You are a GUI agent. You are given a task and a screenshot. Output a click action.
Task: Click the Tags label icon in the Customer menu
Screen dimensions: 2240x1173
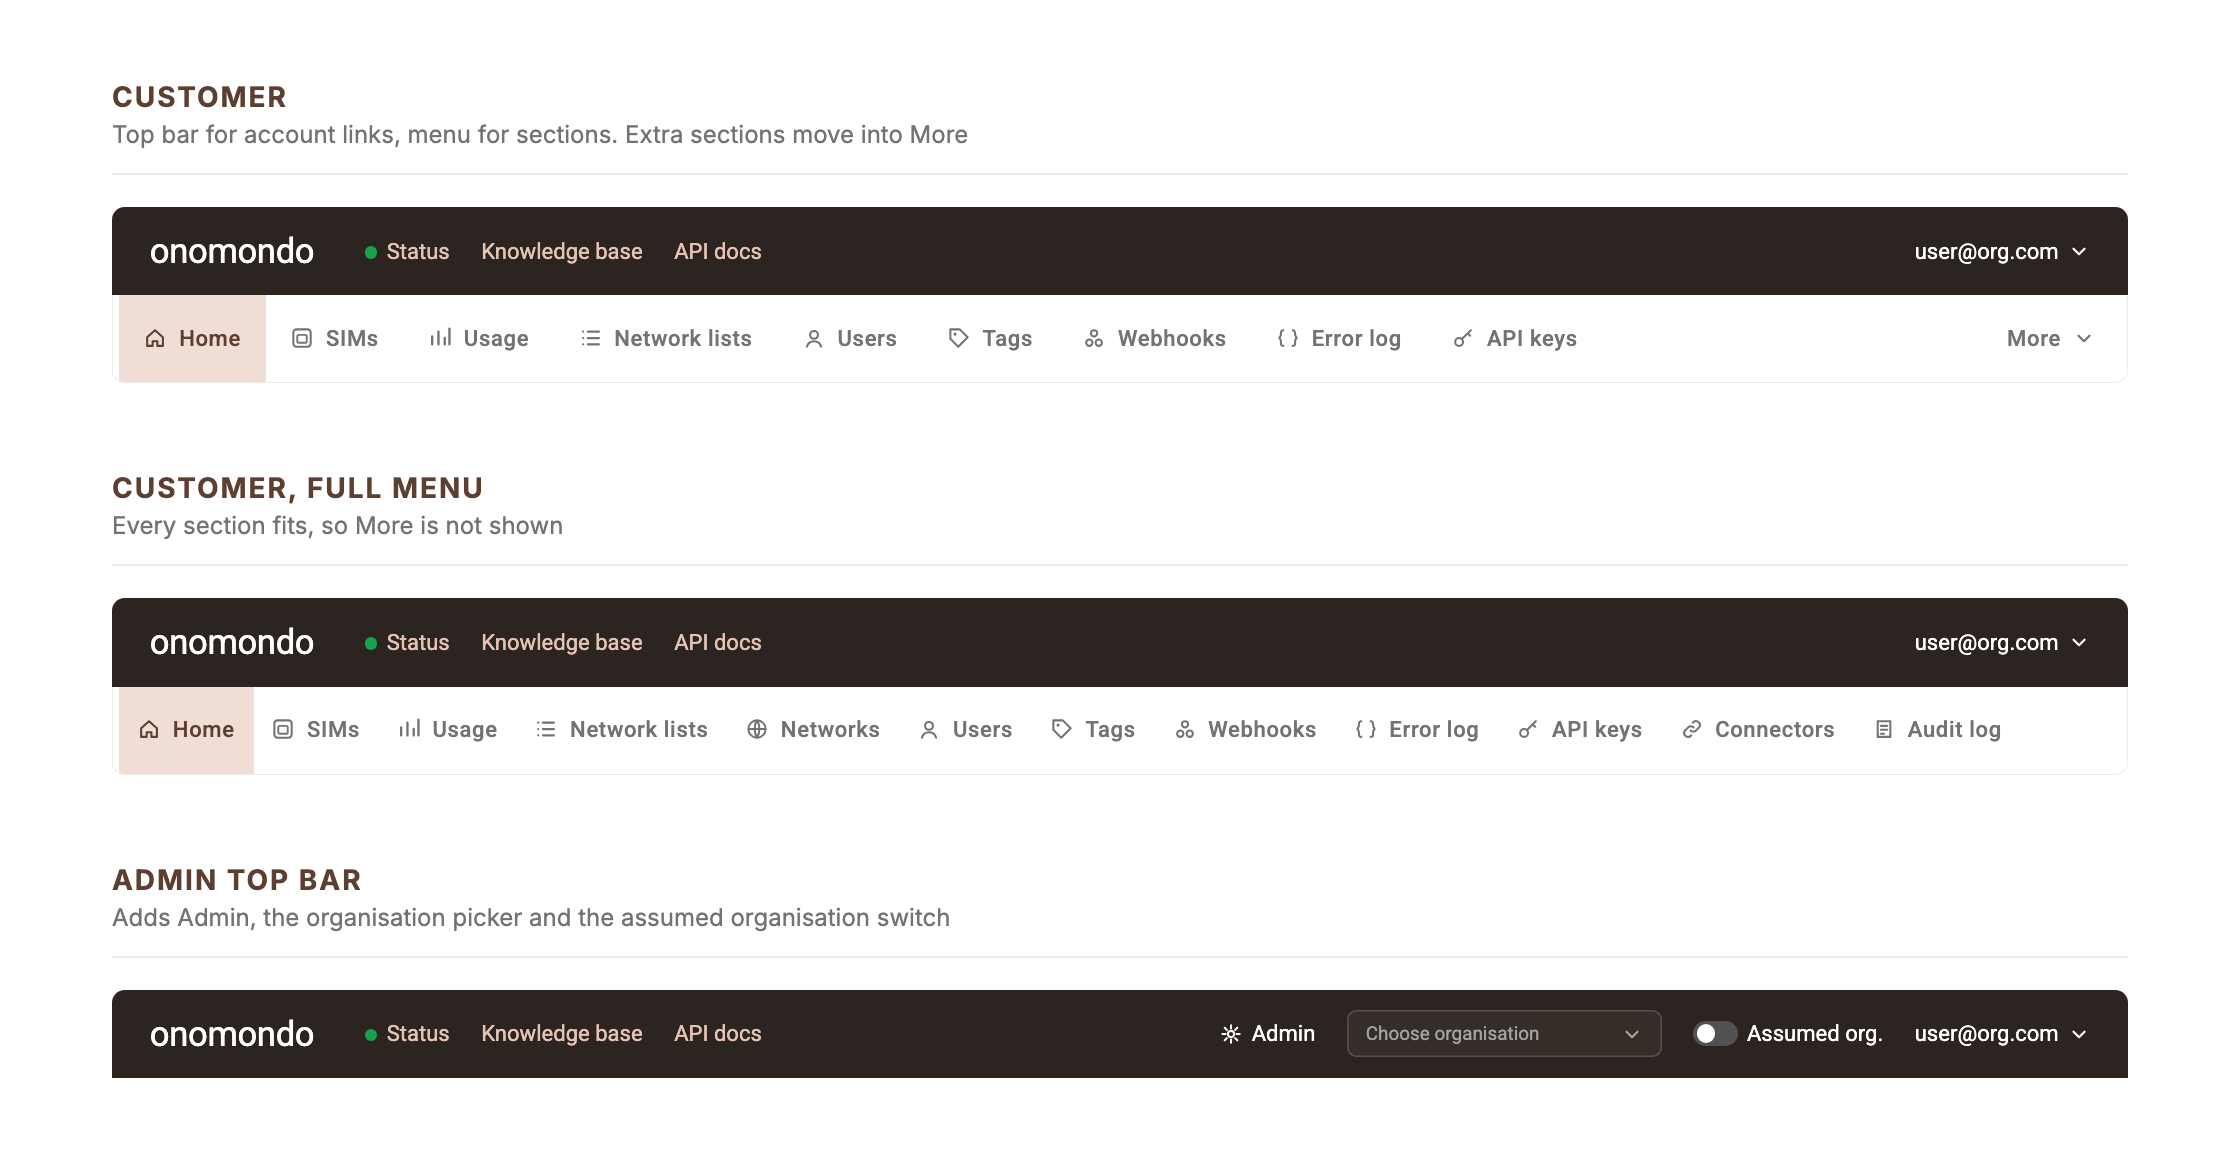pos(959,339)
